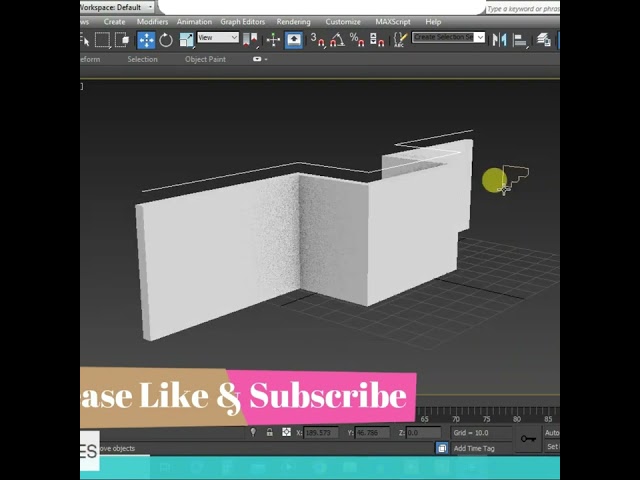The height and width of the screenshot is (480, 640).
Task: Click the Z coordinate field
Action: point(424,432)
